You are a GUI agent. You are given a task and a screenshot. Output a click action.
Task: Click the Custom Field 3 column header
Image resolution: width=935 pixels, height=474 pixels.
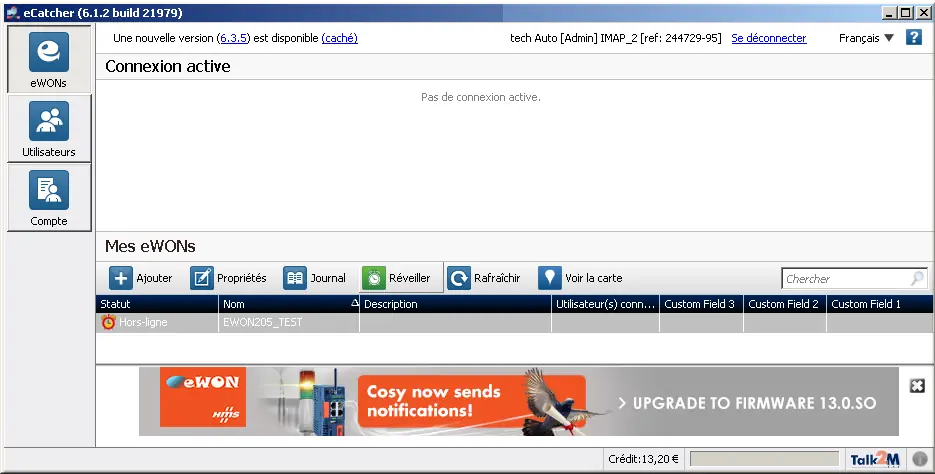701,304
